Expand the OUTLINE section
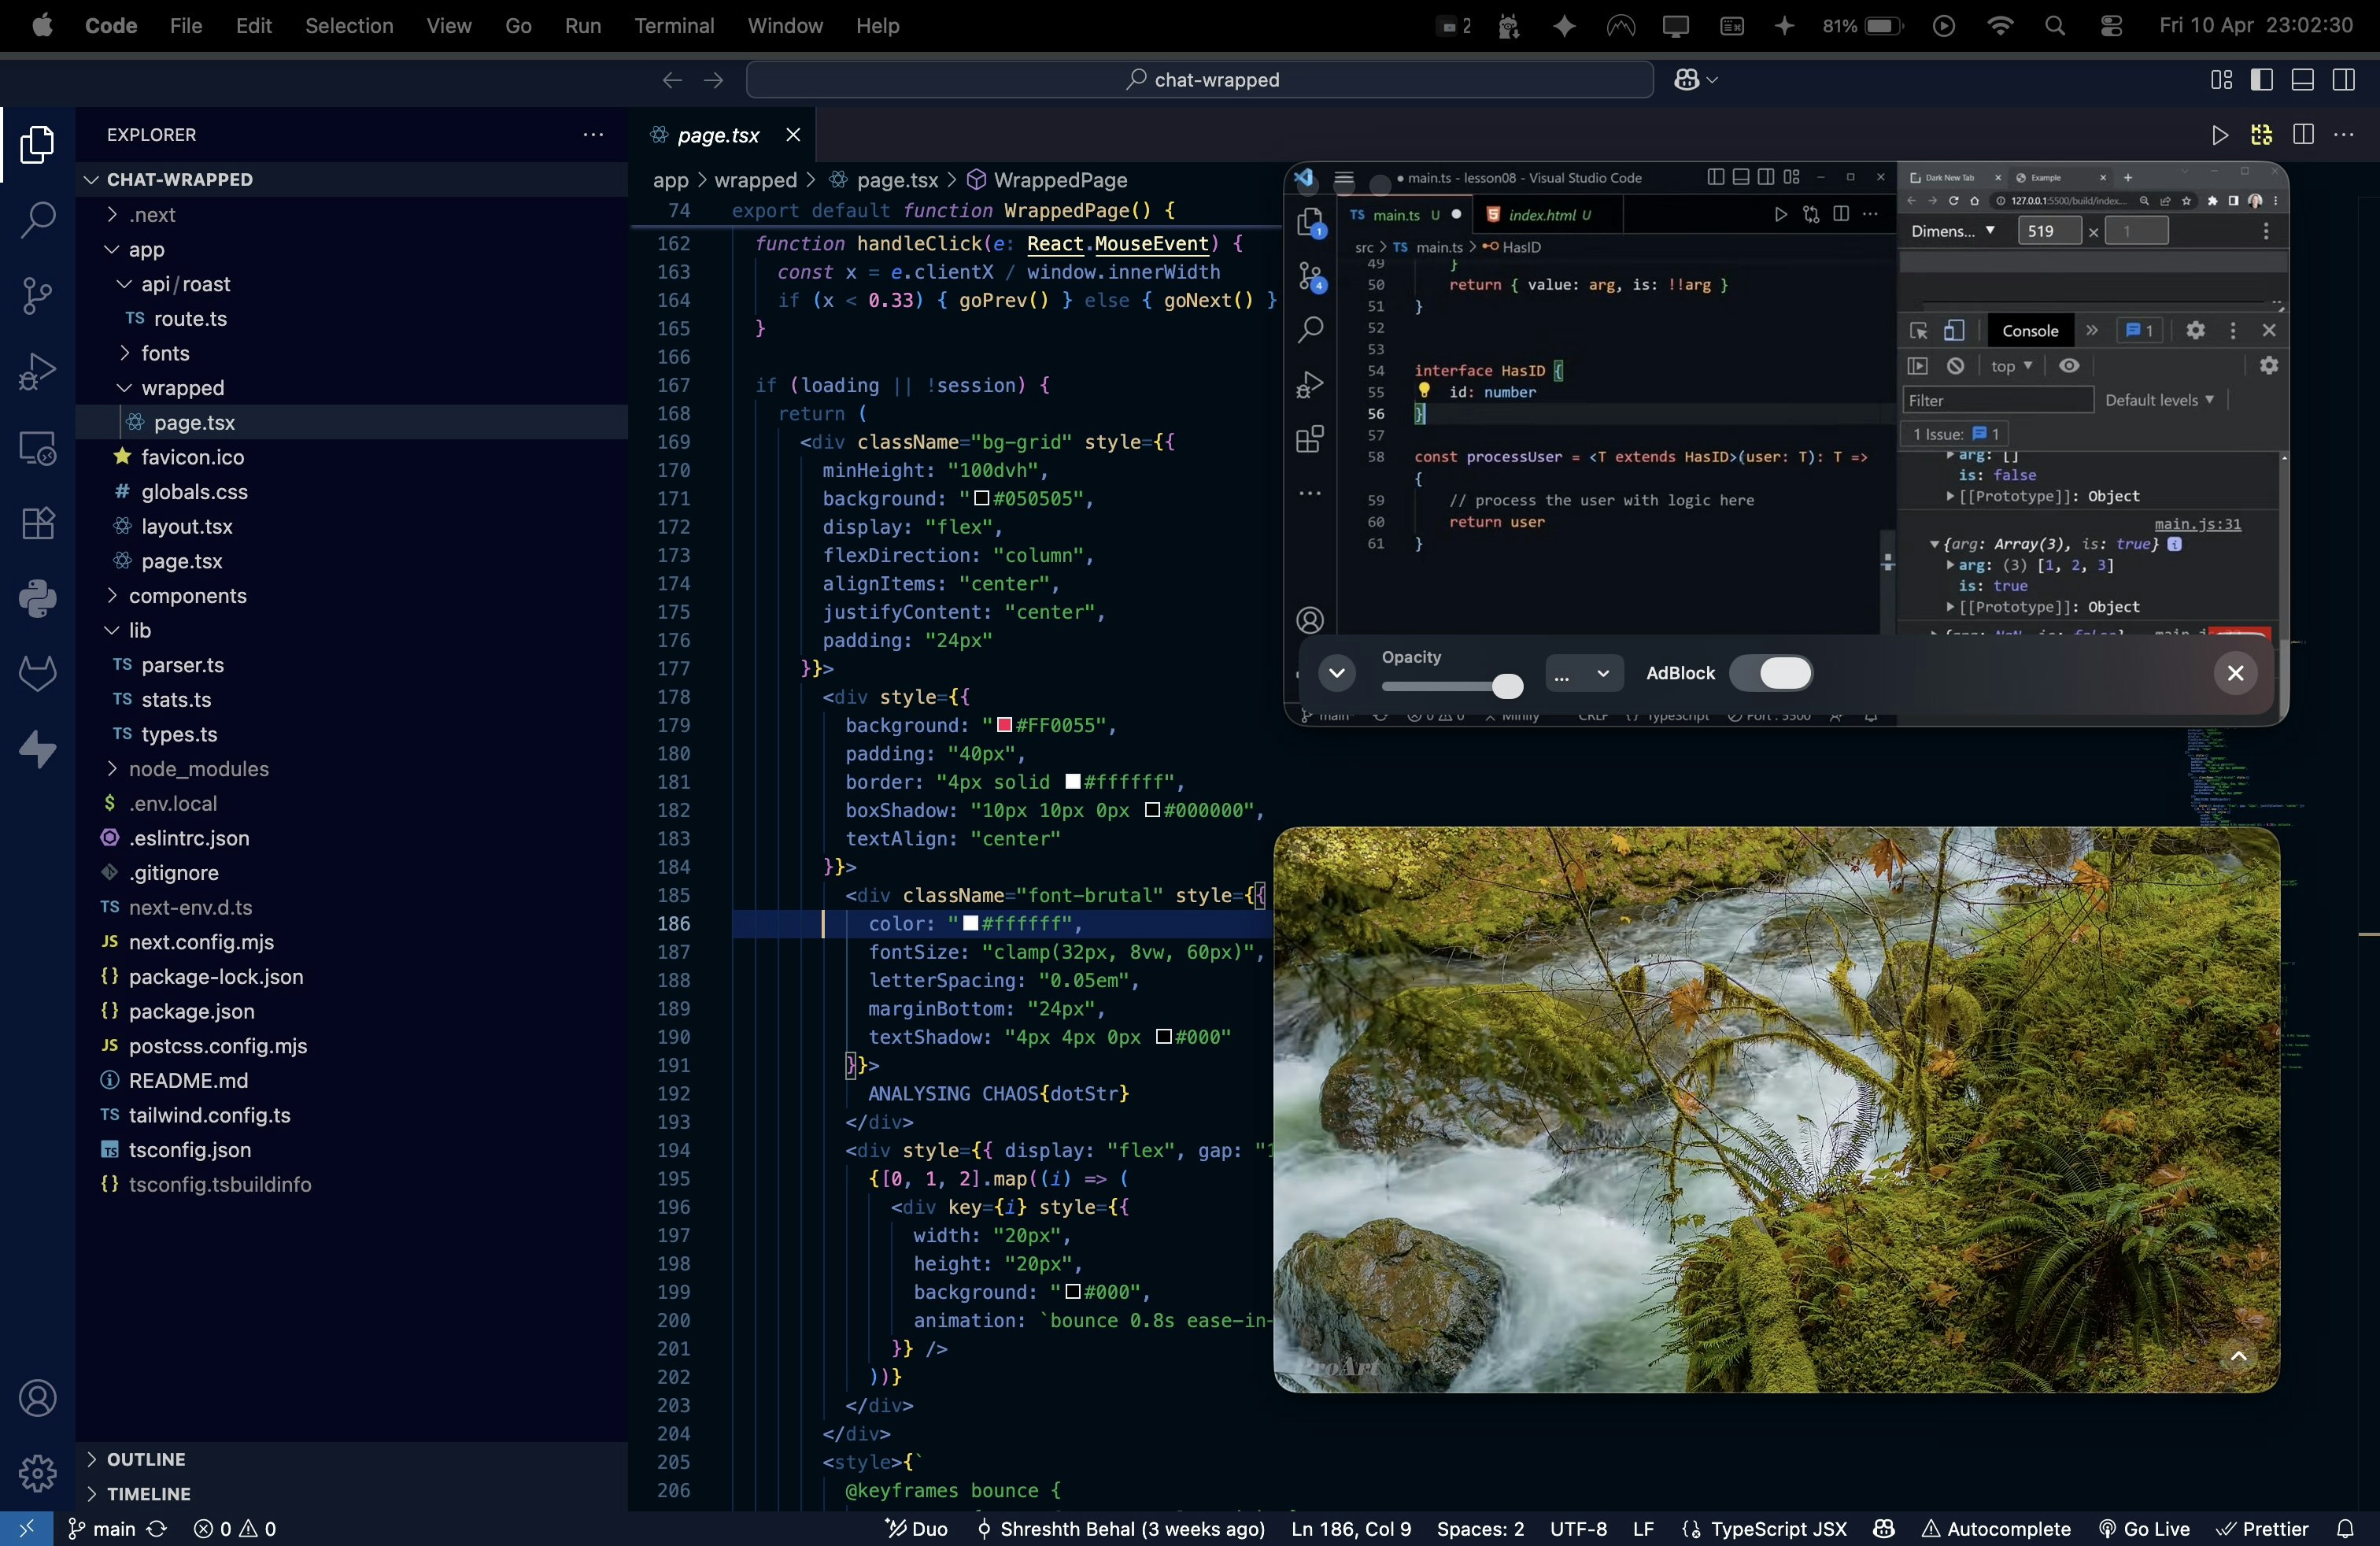The width and height of the screenshot is (2380, 1546). [146, 1459]
